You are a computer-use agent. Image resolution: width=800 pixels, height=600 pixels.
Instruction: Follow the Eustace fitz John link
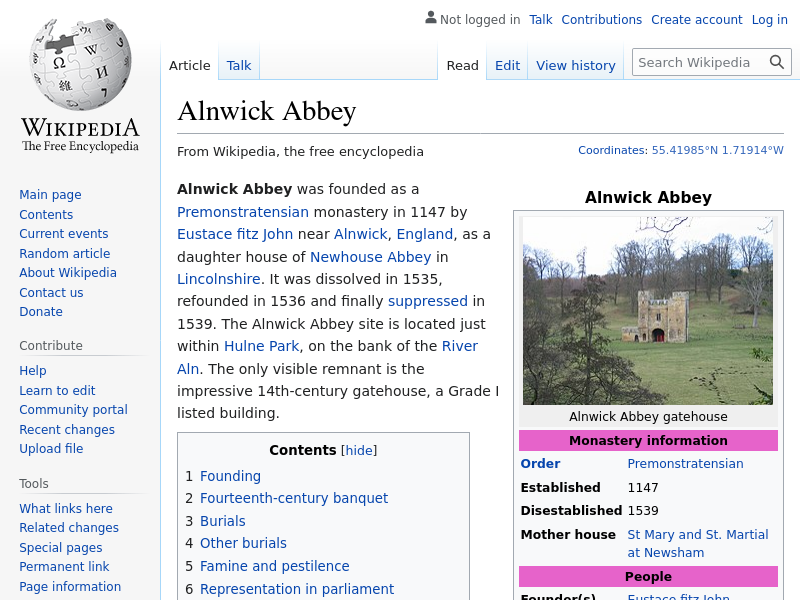pos(235,234)
